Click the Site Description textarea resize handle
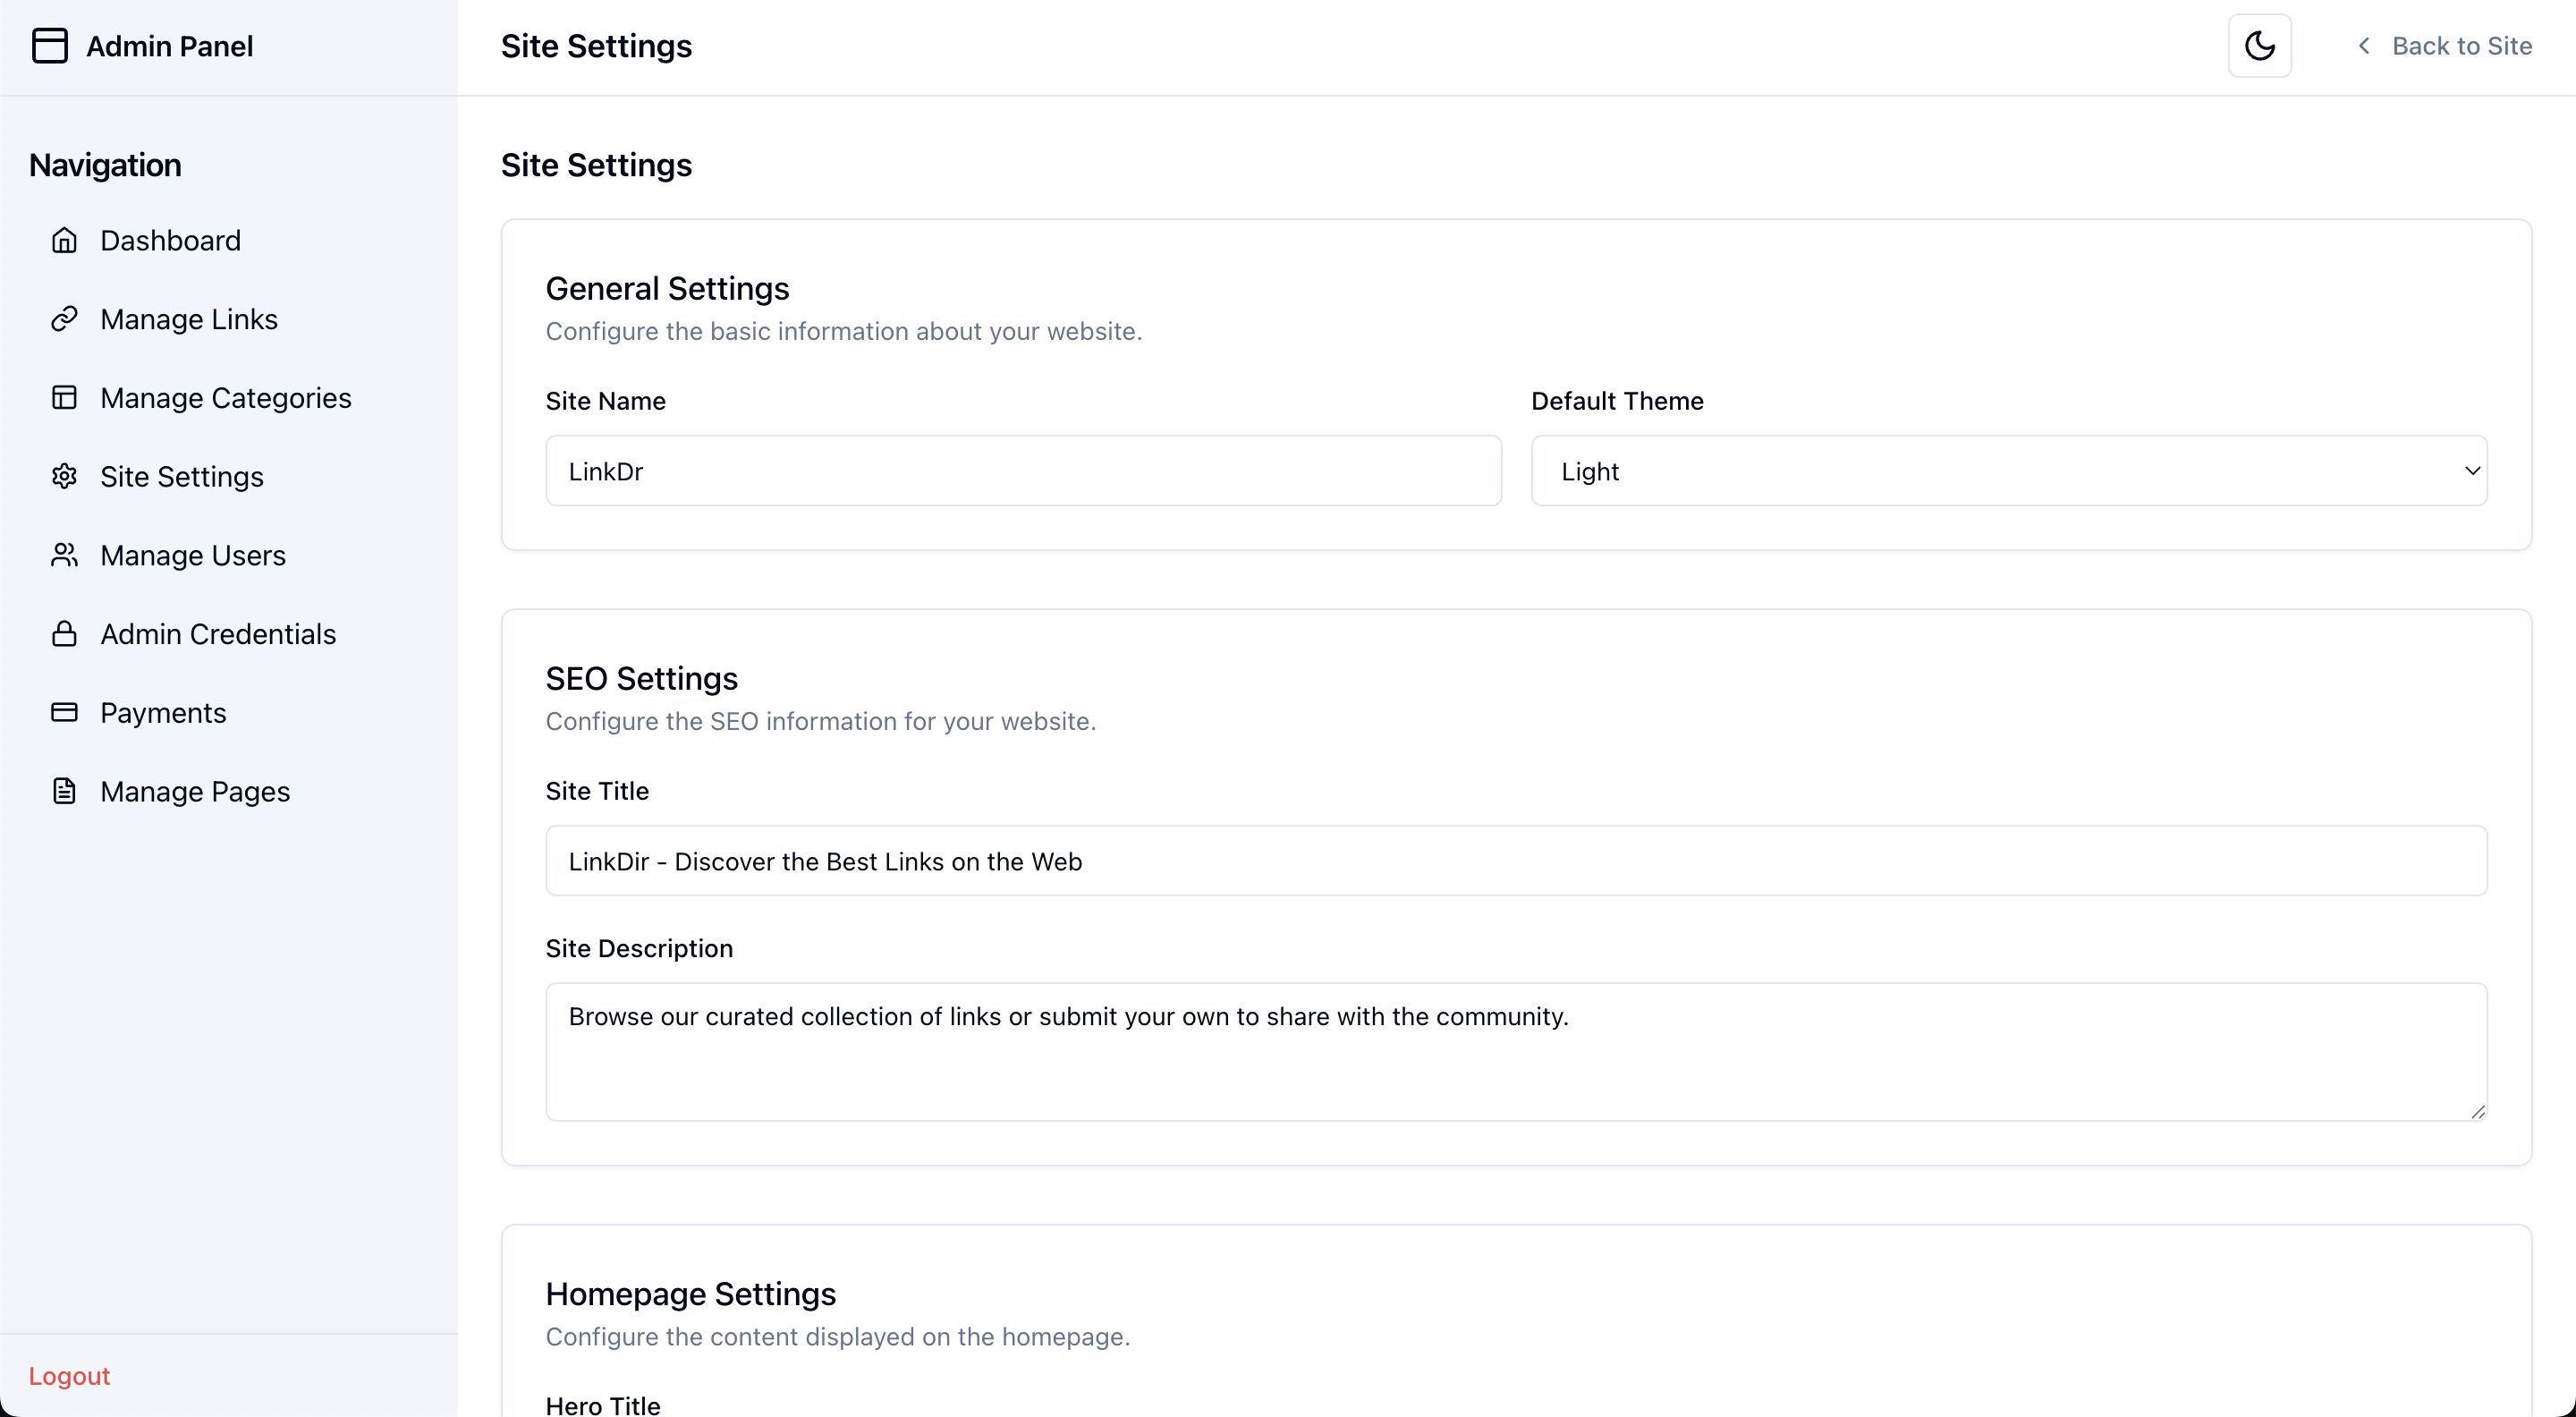This screenshot has width=2576, height=1417. point(2477,1111)
